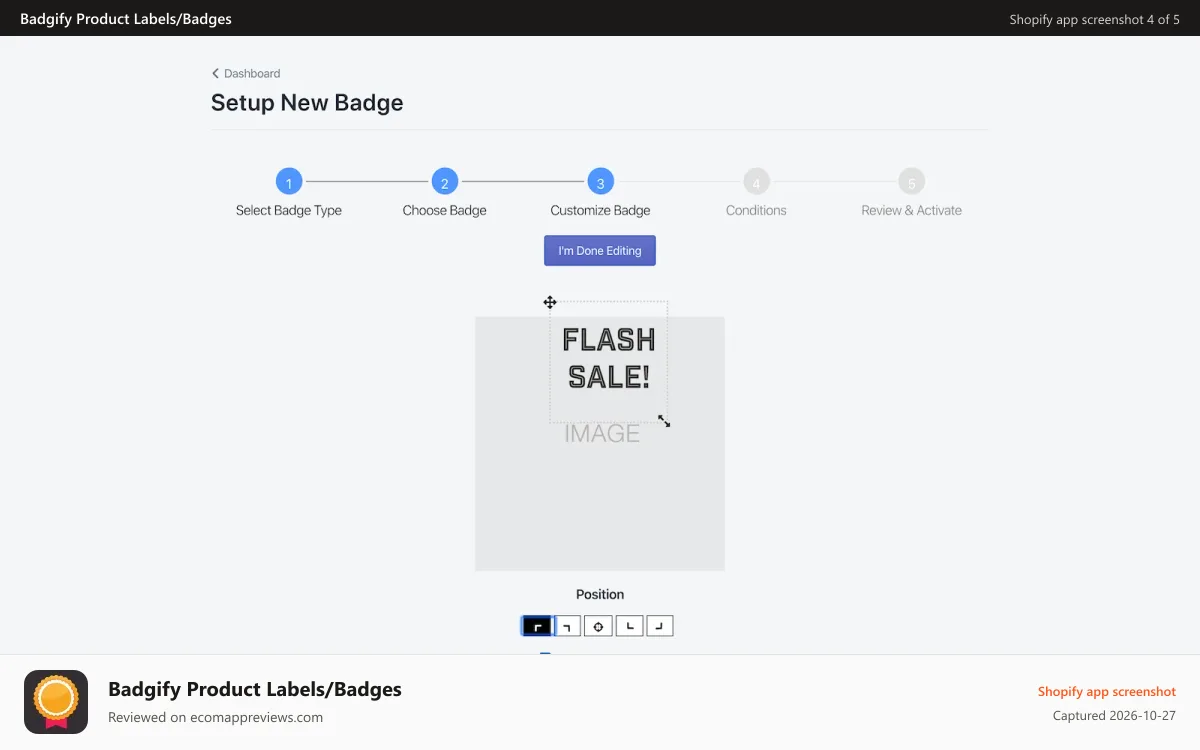Click the Customize Badge step label
The width and height of the screenshot is (1200, 750).
point(600,210)
